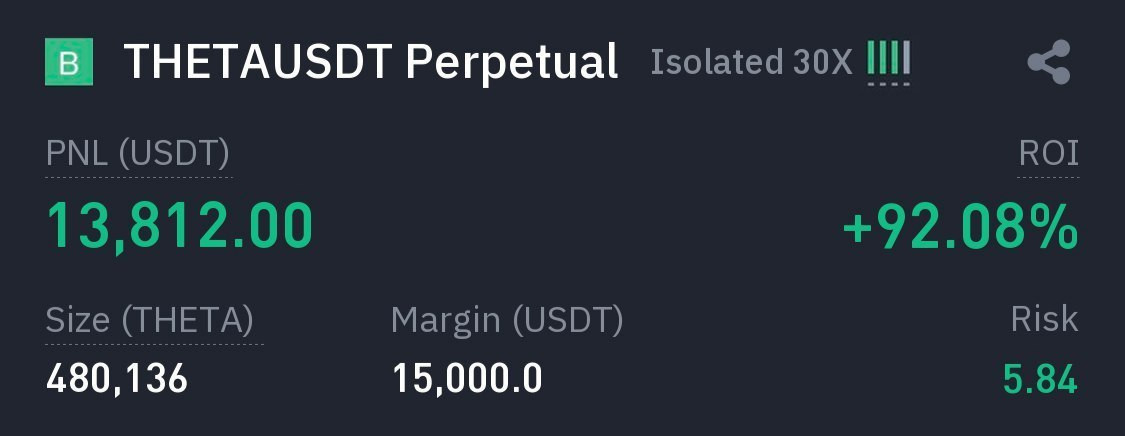
Task: Edit the 15,000.0 margin value
Action: click(467, 379)
